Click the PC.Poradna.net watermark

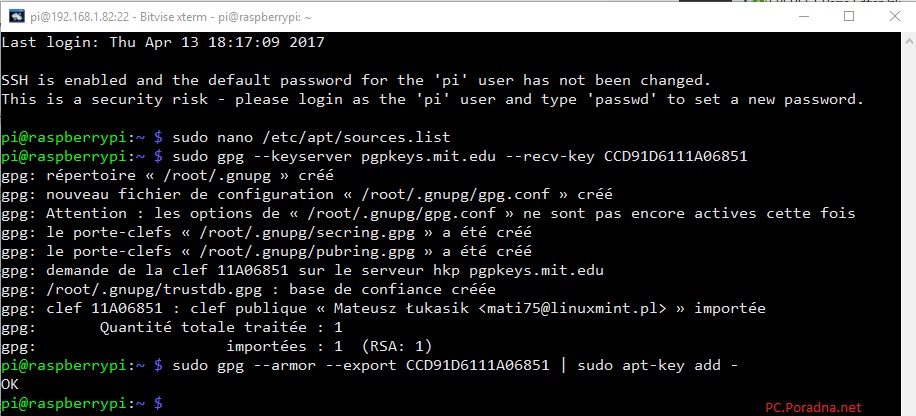(813, 407)
